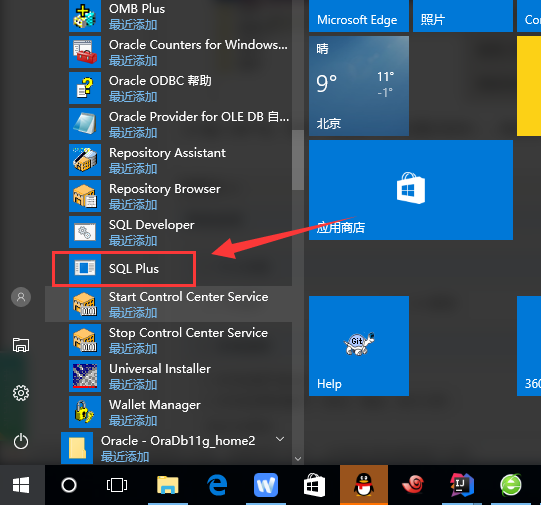Select 'Stop Control Center Service' label

tap(188, 333)
